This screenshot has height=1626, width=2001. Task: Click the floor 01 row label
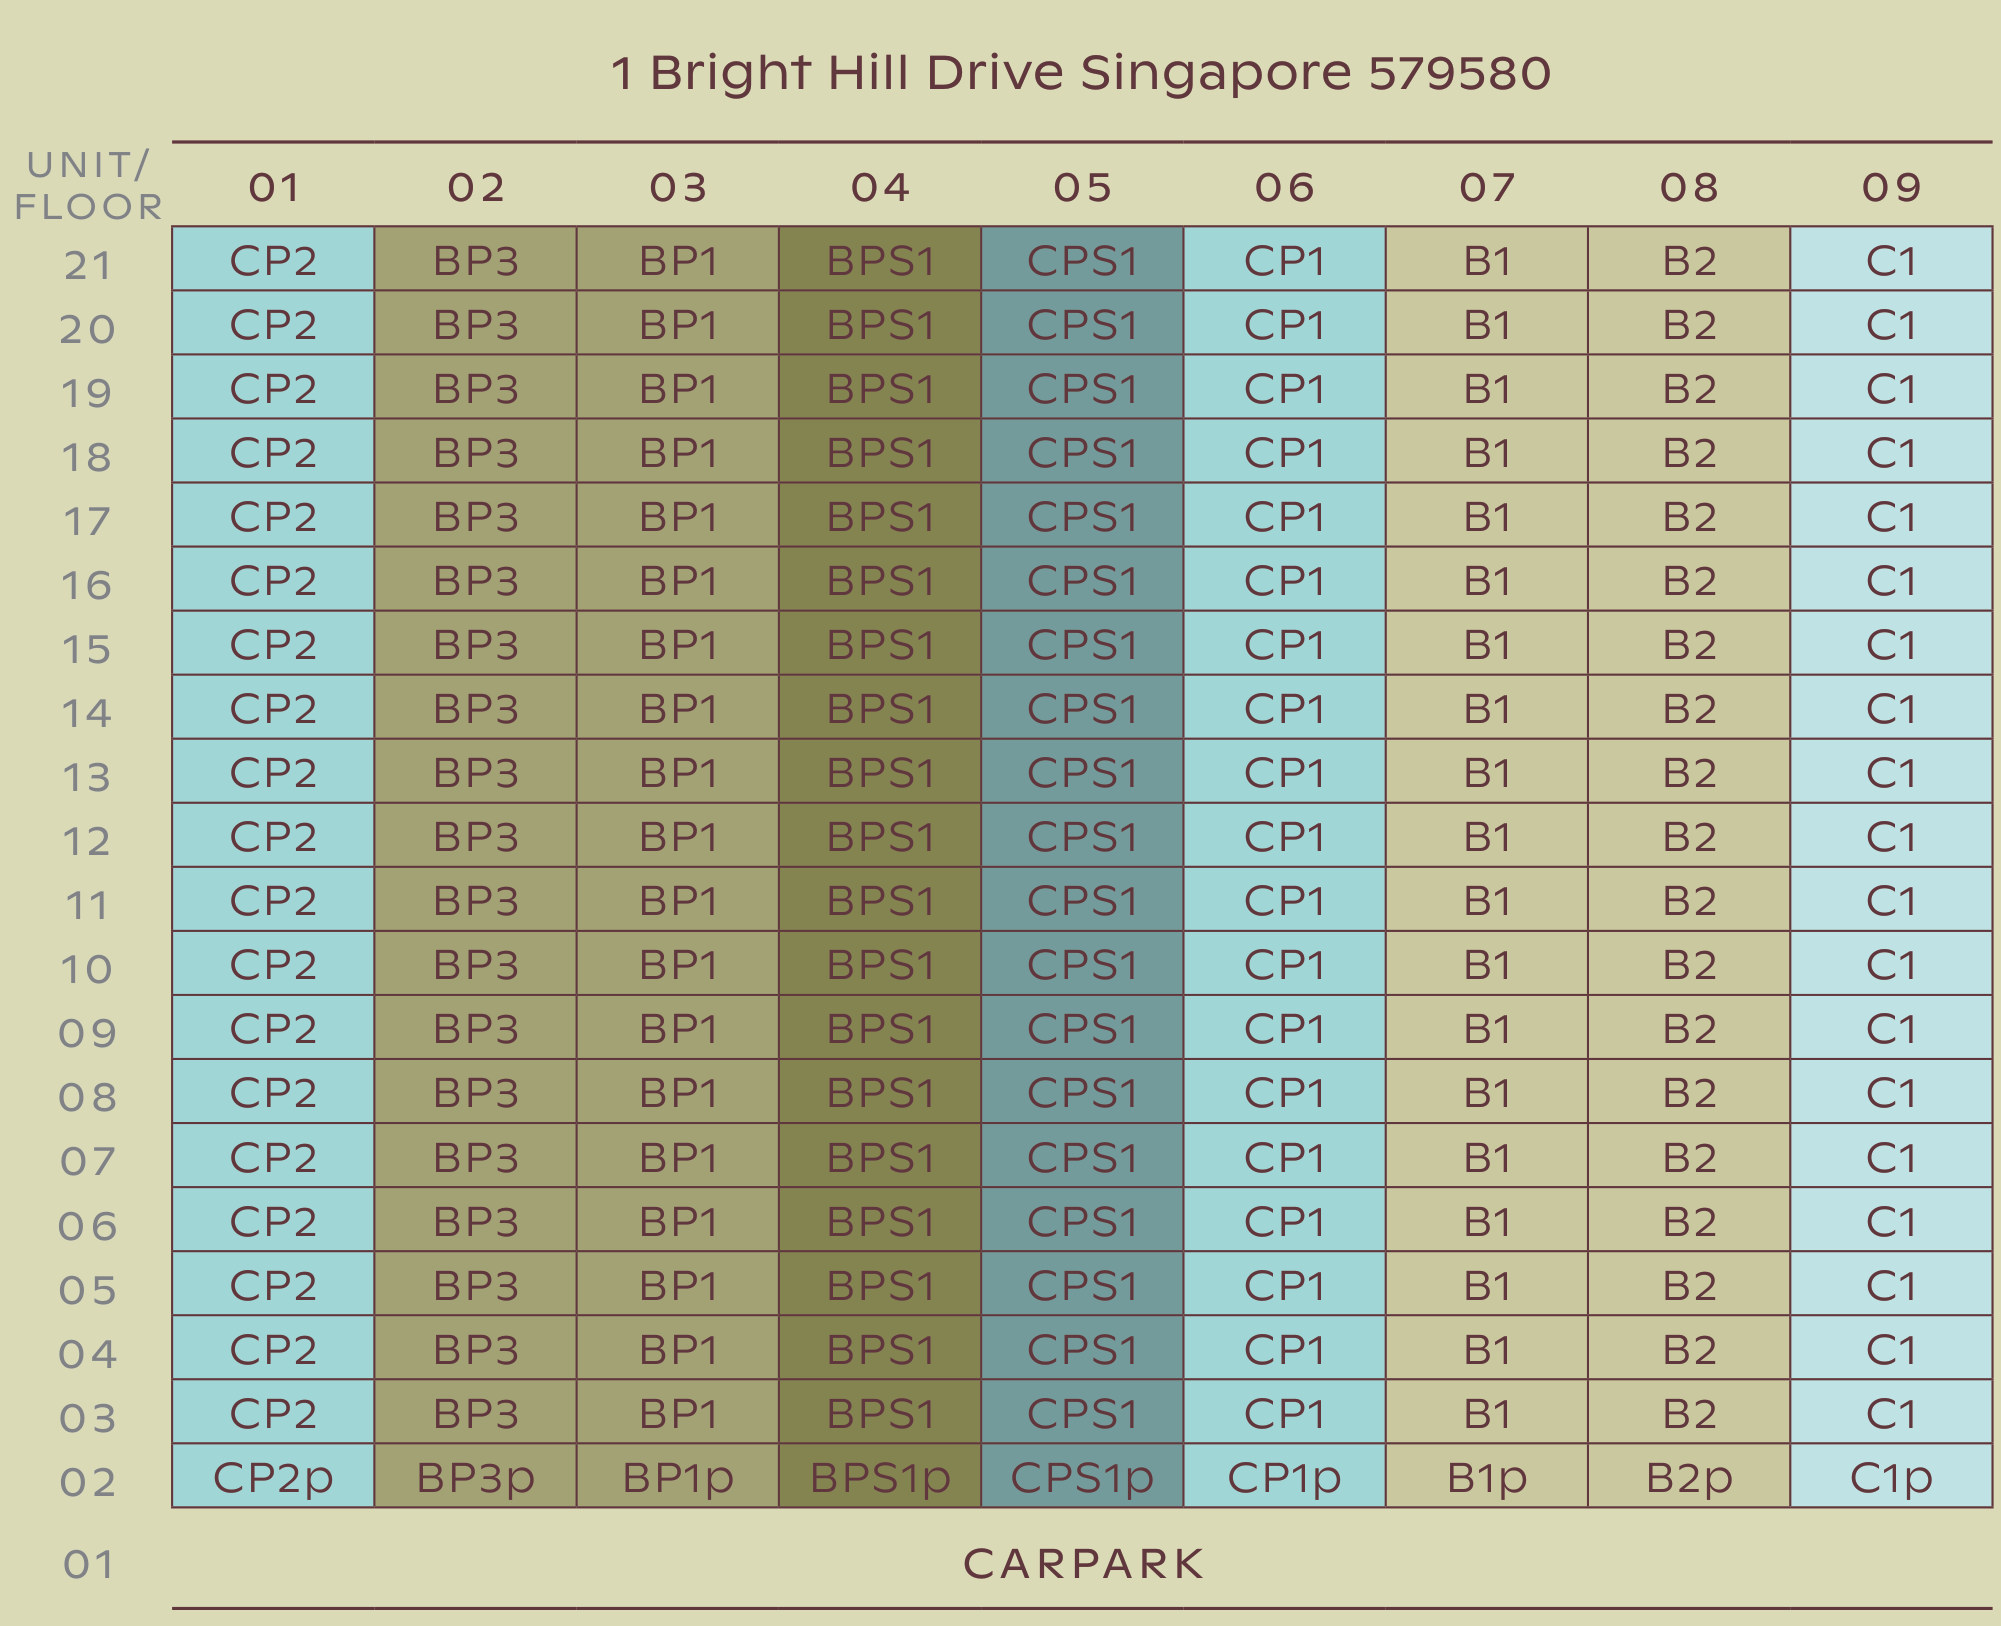pyautogui.click(x=87, y=1565)
